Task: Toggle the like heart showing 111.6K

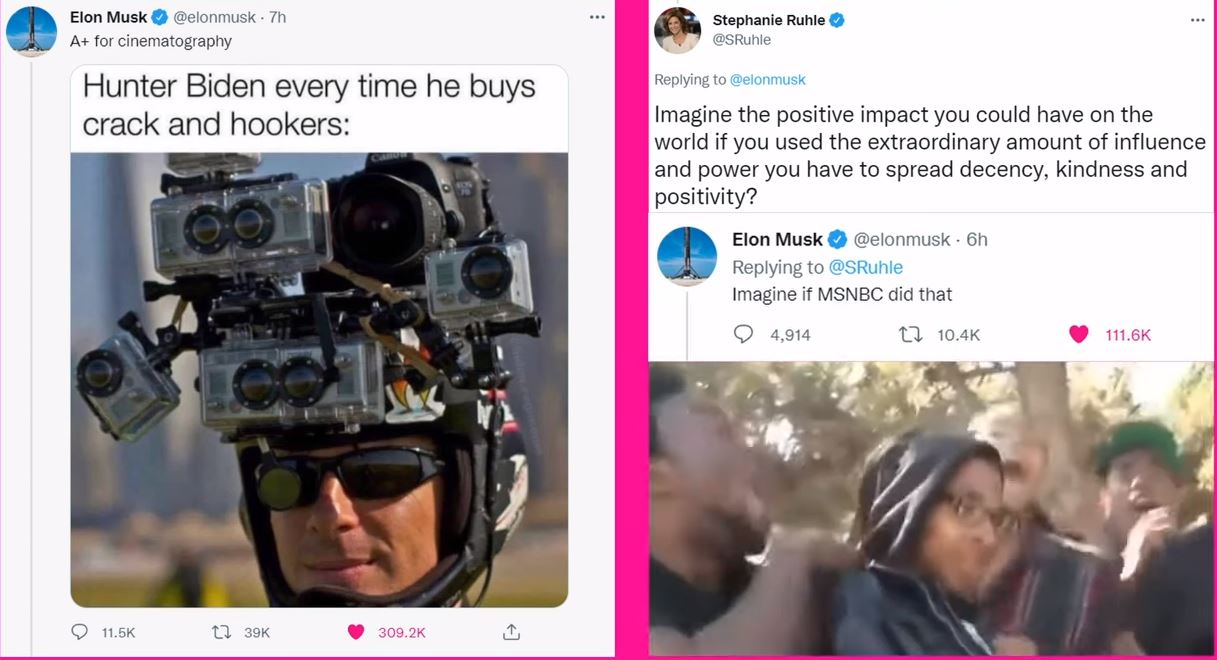Action: [1078, 334]
